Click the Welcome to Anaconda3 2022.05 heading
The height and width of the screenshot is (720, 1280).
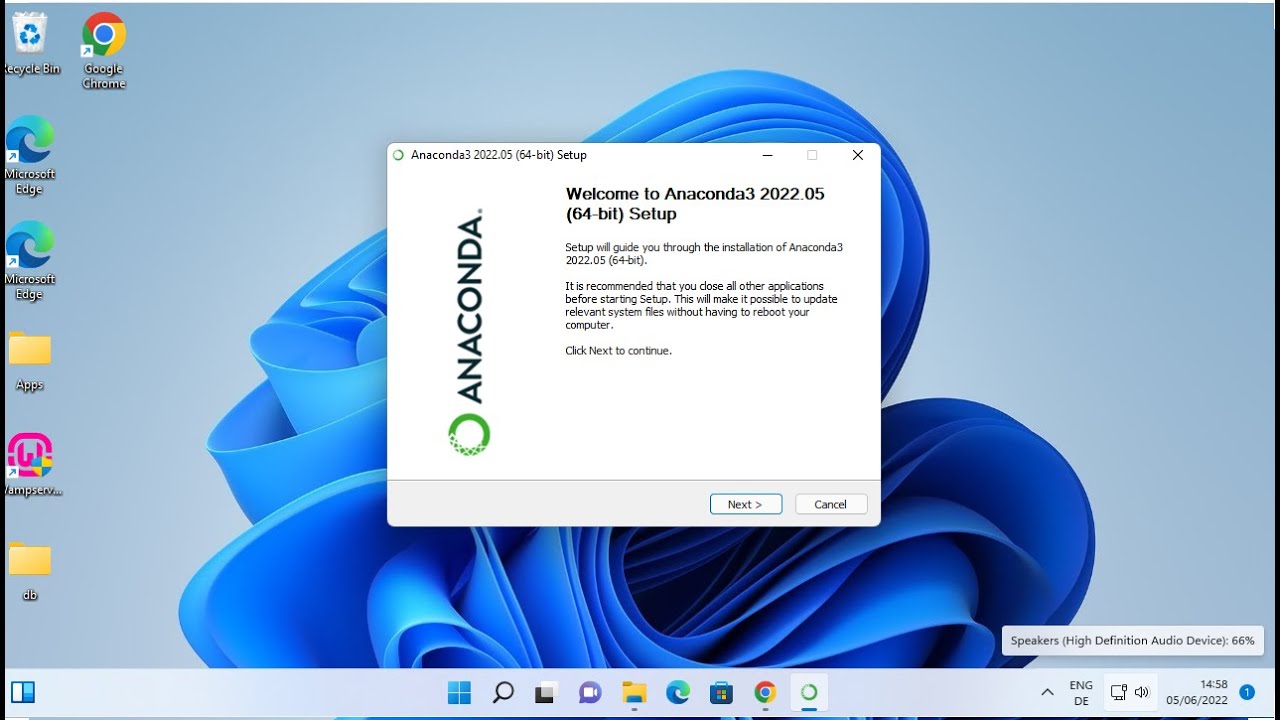695,204
